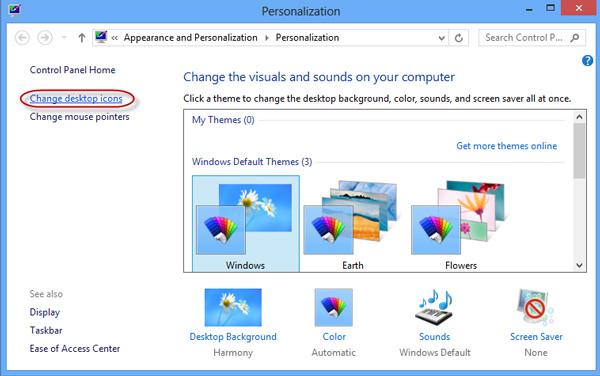
Task: Open the Screen Saver icon
Action: 535,307
